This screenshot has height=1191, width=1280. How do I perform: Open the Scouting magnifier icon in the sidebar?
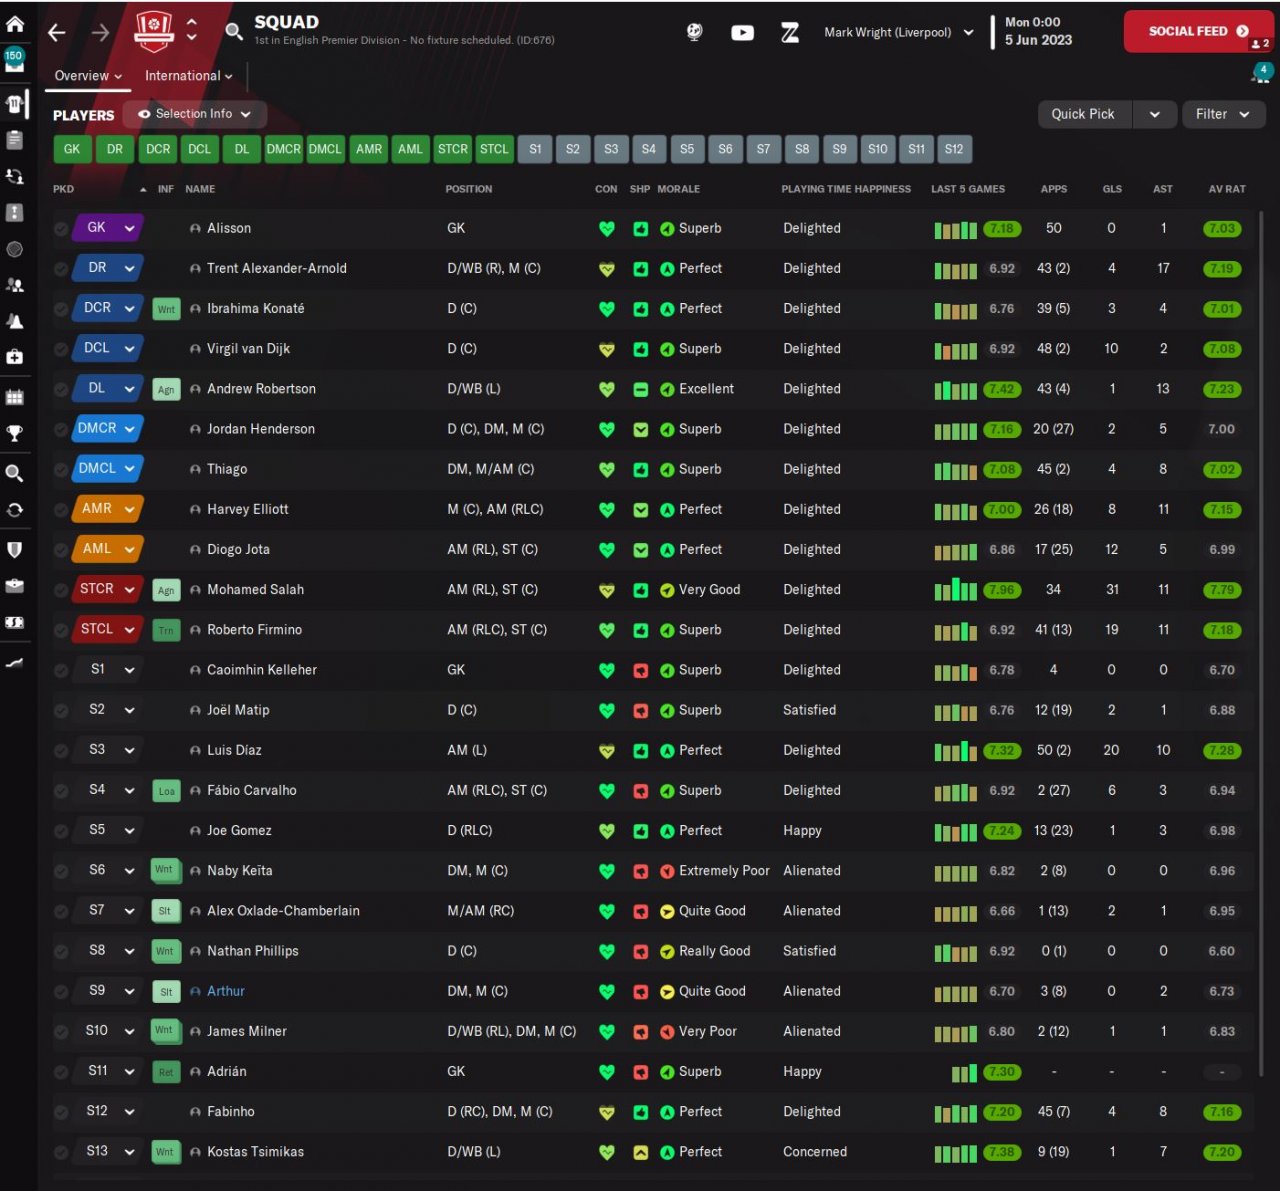pyautogui.click(x=15, y=473)
